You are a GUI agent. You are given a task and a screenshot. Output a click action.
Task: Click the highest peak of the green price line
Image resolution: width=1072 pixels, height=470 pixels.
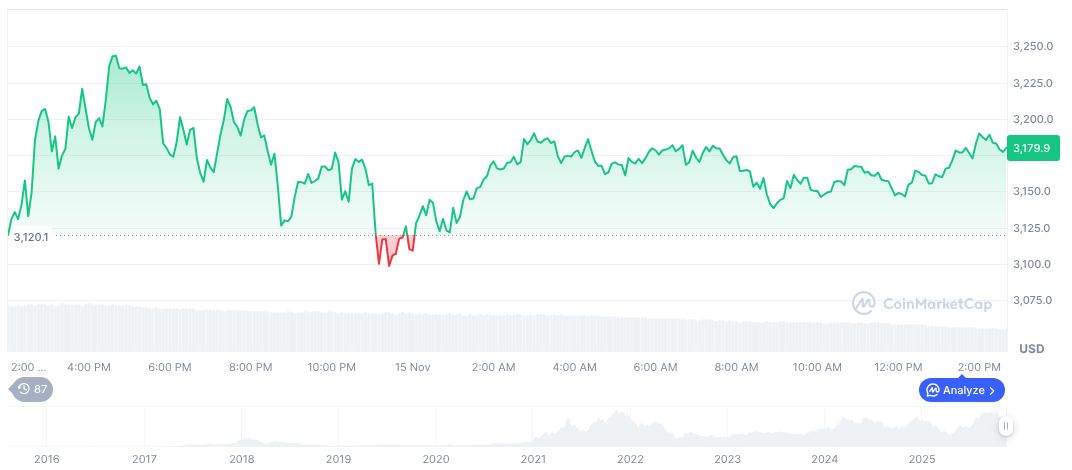[114, 57]
